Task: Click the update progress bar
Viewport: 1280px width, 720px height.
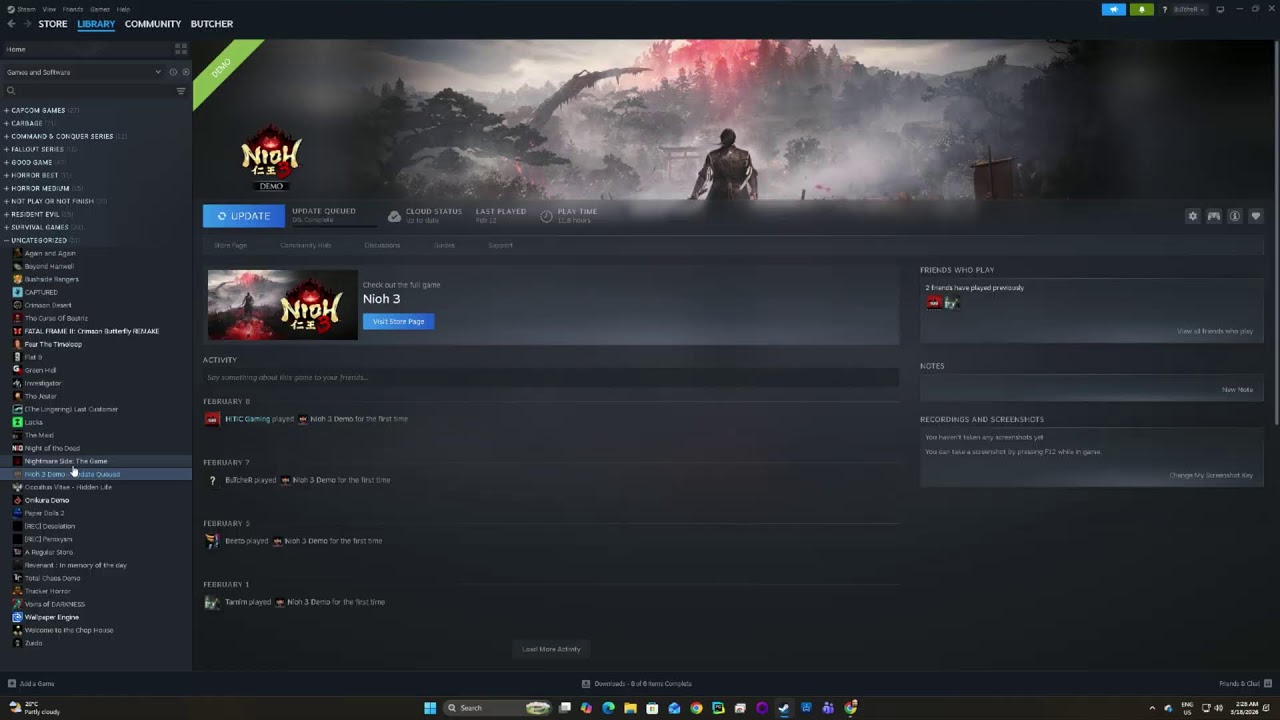Action: click(333, 224)
